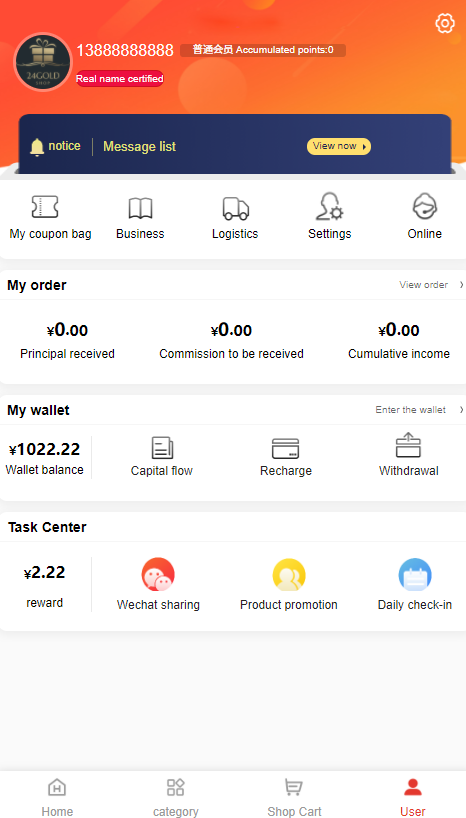Tap the Real name certified badge
Screen dimensions: 466x818
(120, 79)
